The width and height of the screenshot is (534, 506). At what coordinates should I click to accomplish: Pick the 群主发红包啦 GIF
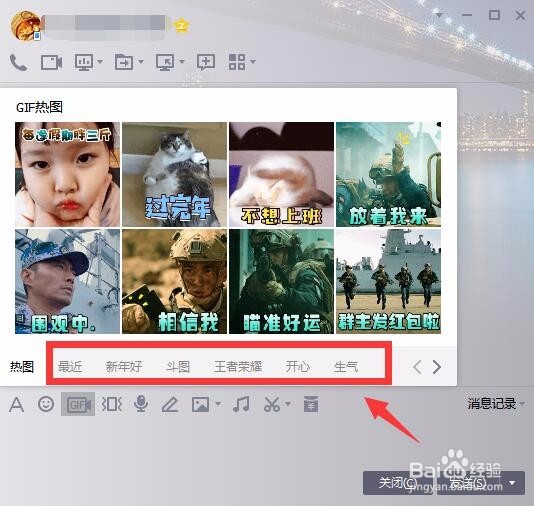(x=388, y=281)
